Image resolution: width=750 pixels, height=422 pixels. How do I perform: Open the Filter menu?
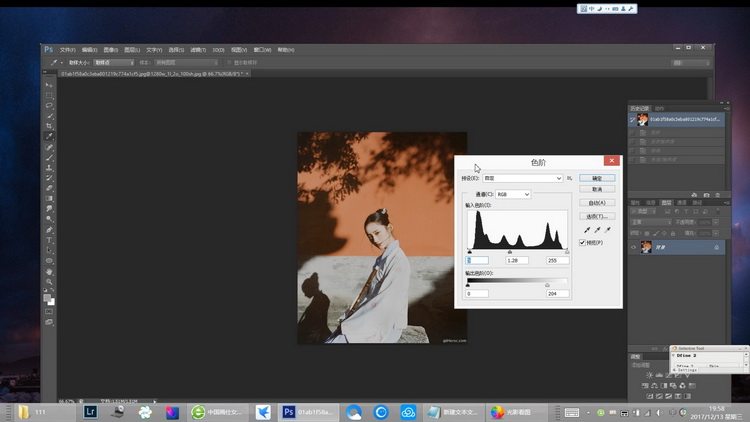[198, 50]
